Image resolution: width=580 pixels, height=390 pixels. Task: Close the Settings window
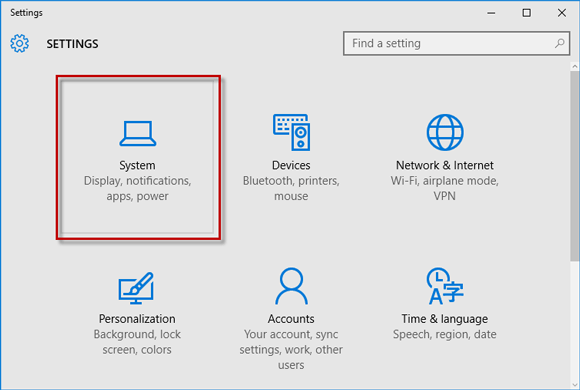(x=562, y=13)
